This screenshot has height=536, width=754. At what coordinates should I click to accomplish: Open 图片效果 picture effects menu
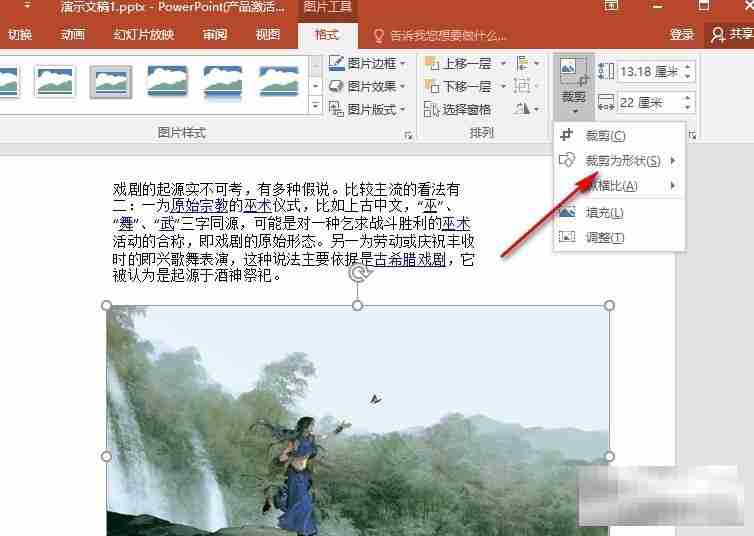[367, 86]
